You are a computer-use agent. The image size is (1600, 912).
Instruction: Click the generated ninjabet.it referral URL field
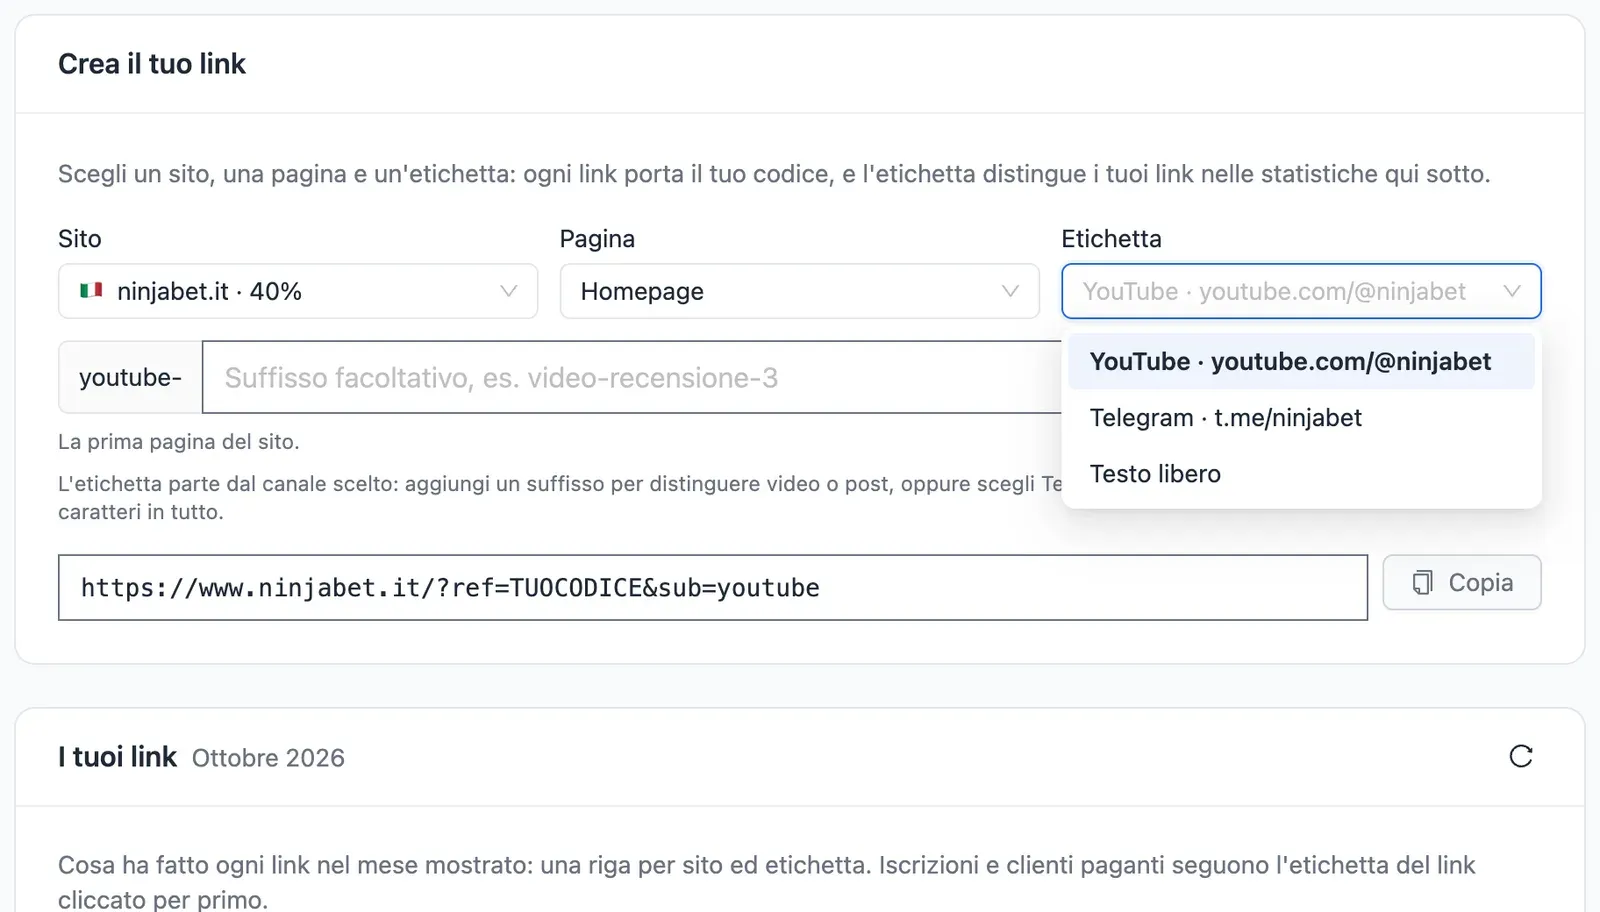pos(712,587)
